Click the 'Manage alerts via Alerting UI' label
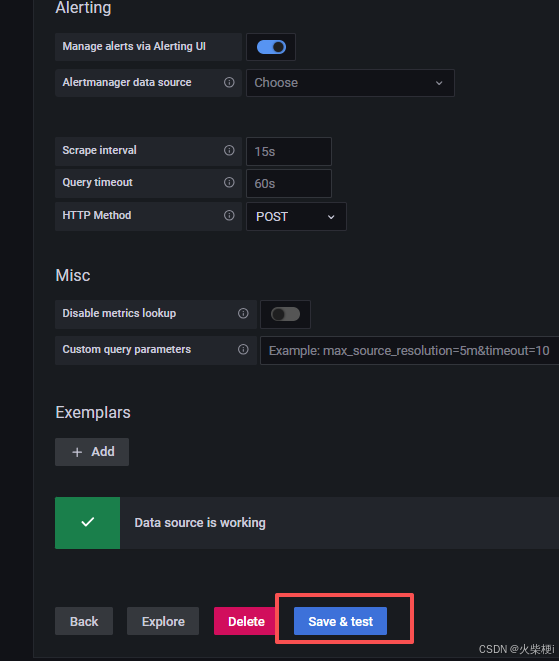Screen dimensions: 559x661 [x=134, y=46]
